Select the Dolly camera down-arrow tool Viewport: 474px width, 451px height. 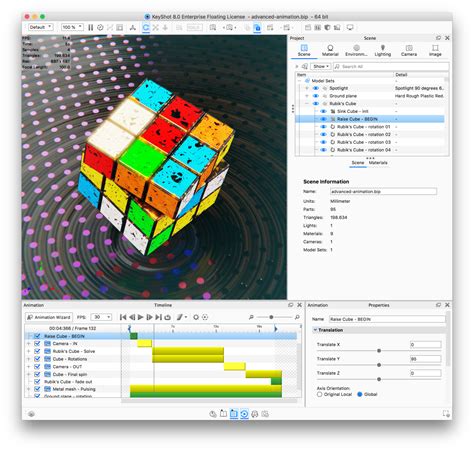[165, 28]
